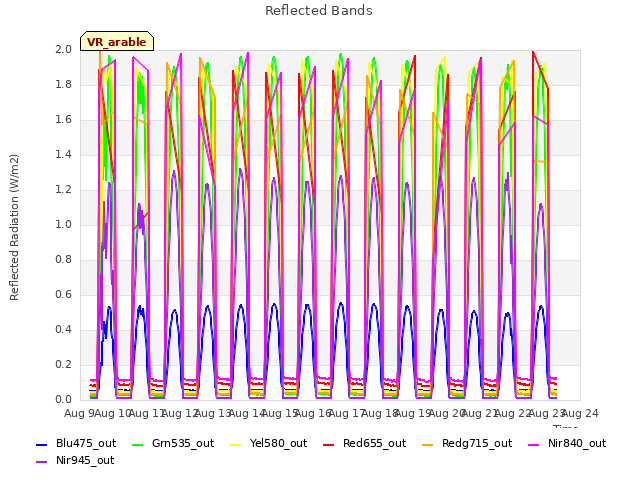Click the Aug 13 x-axis date label
The image size is (640, 480).
[x=213, y=413]
